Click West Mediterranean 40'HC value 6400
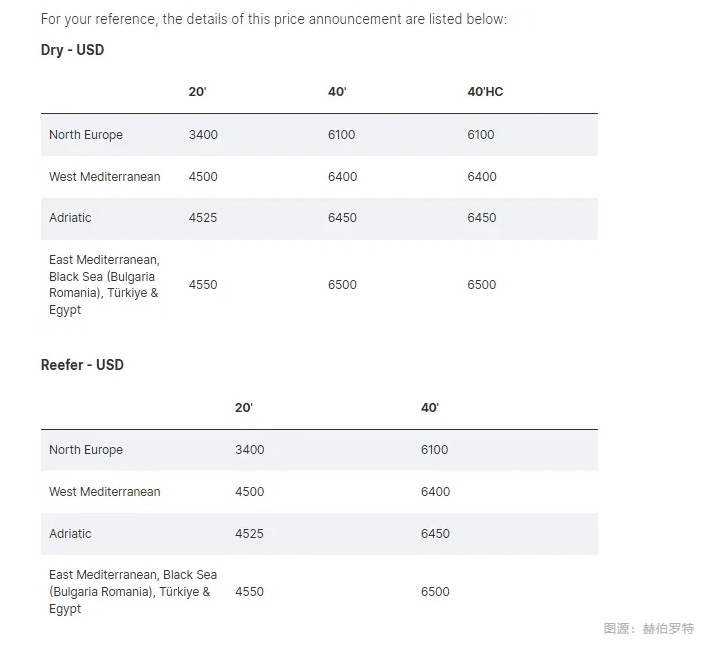Screen dimensions: 713x648 point(482,176)
